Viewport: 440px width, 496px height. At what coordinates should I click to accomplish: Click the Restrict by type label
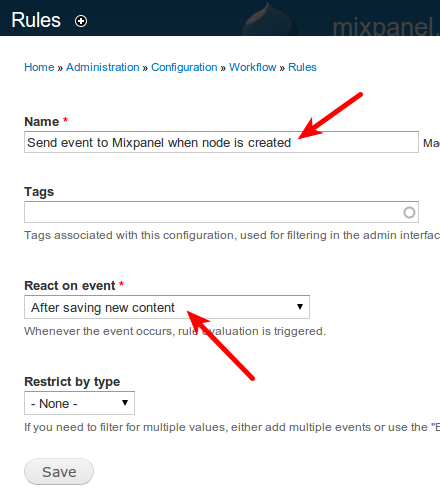click(72, 382)
